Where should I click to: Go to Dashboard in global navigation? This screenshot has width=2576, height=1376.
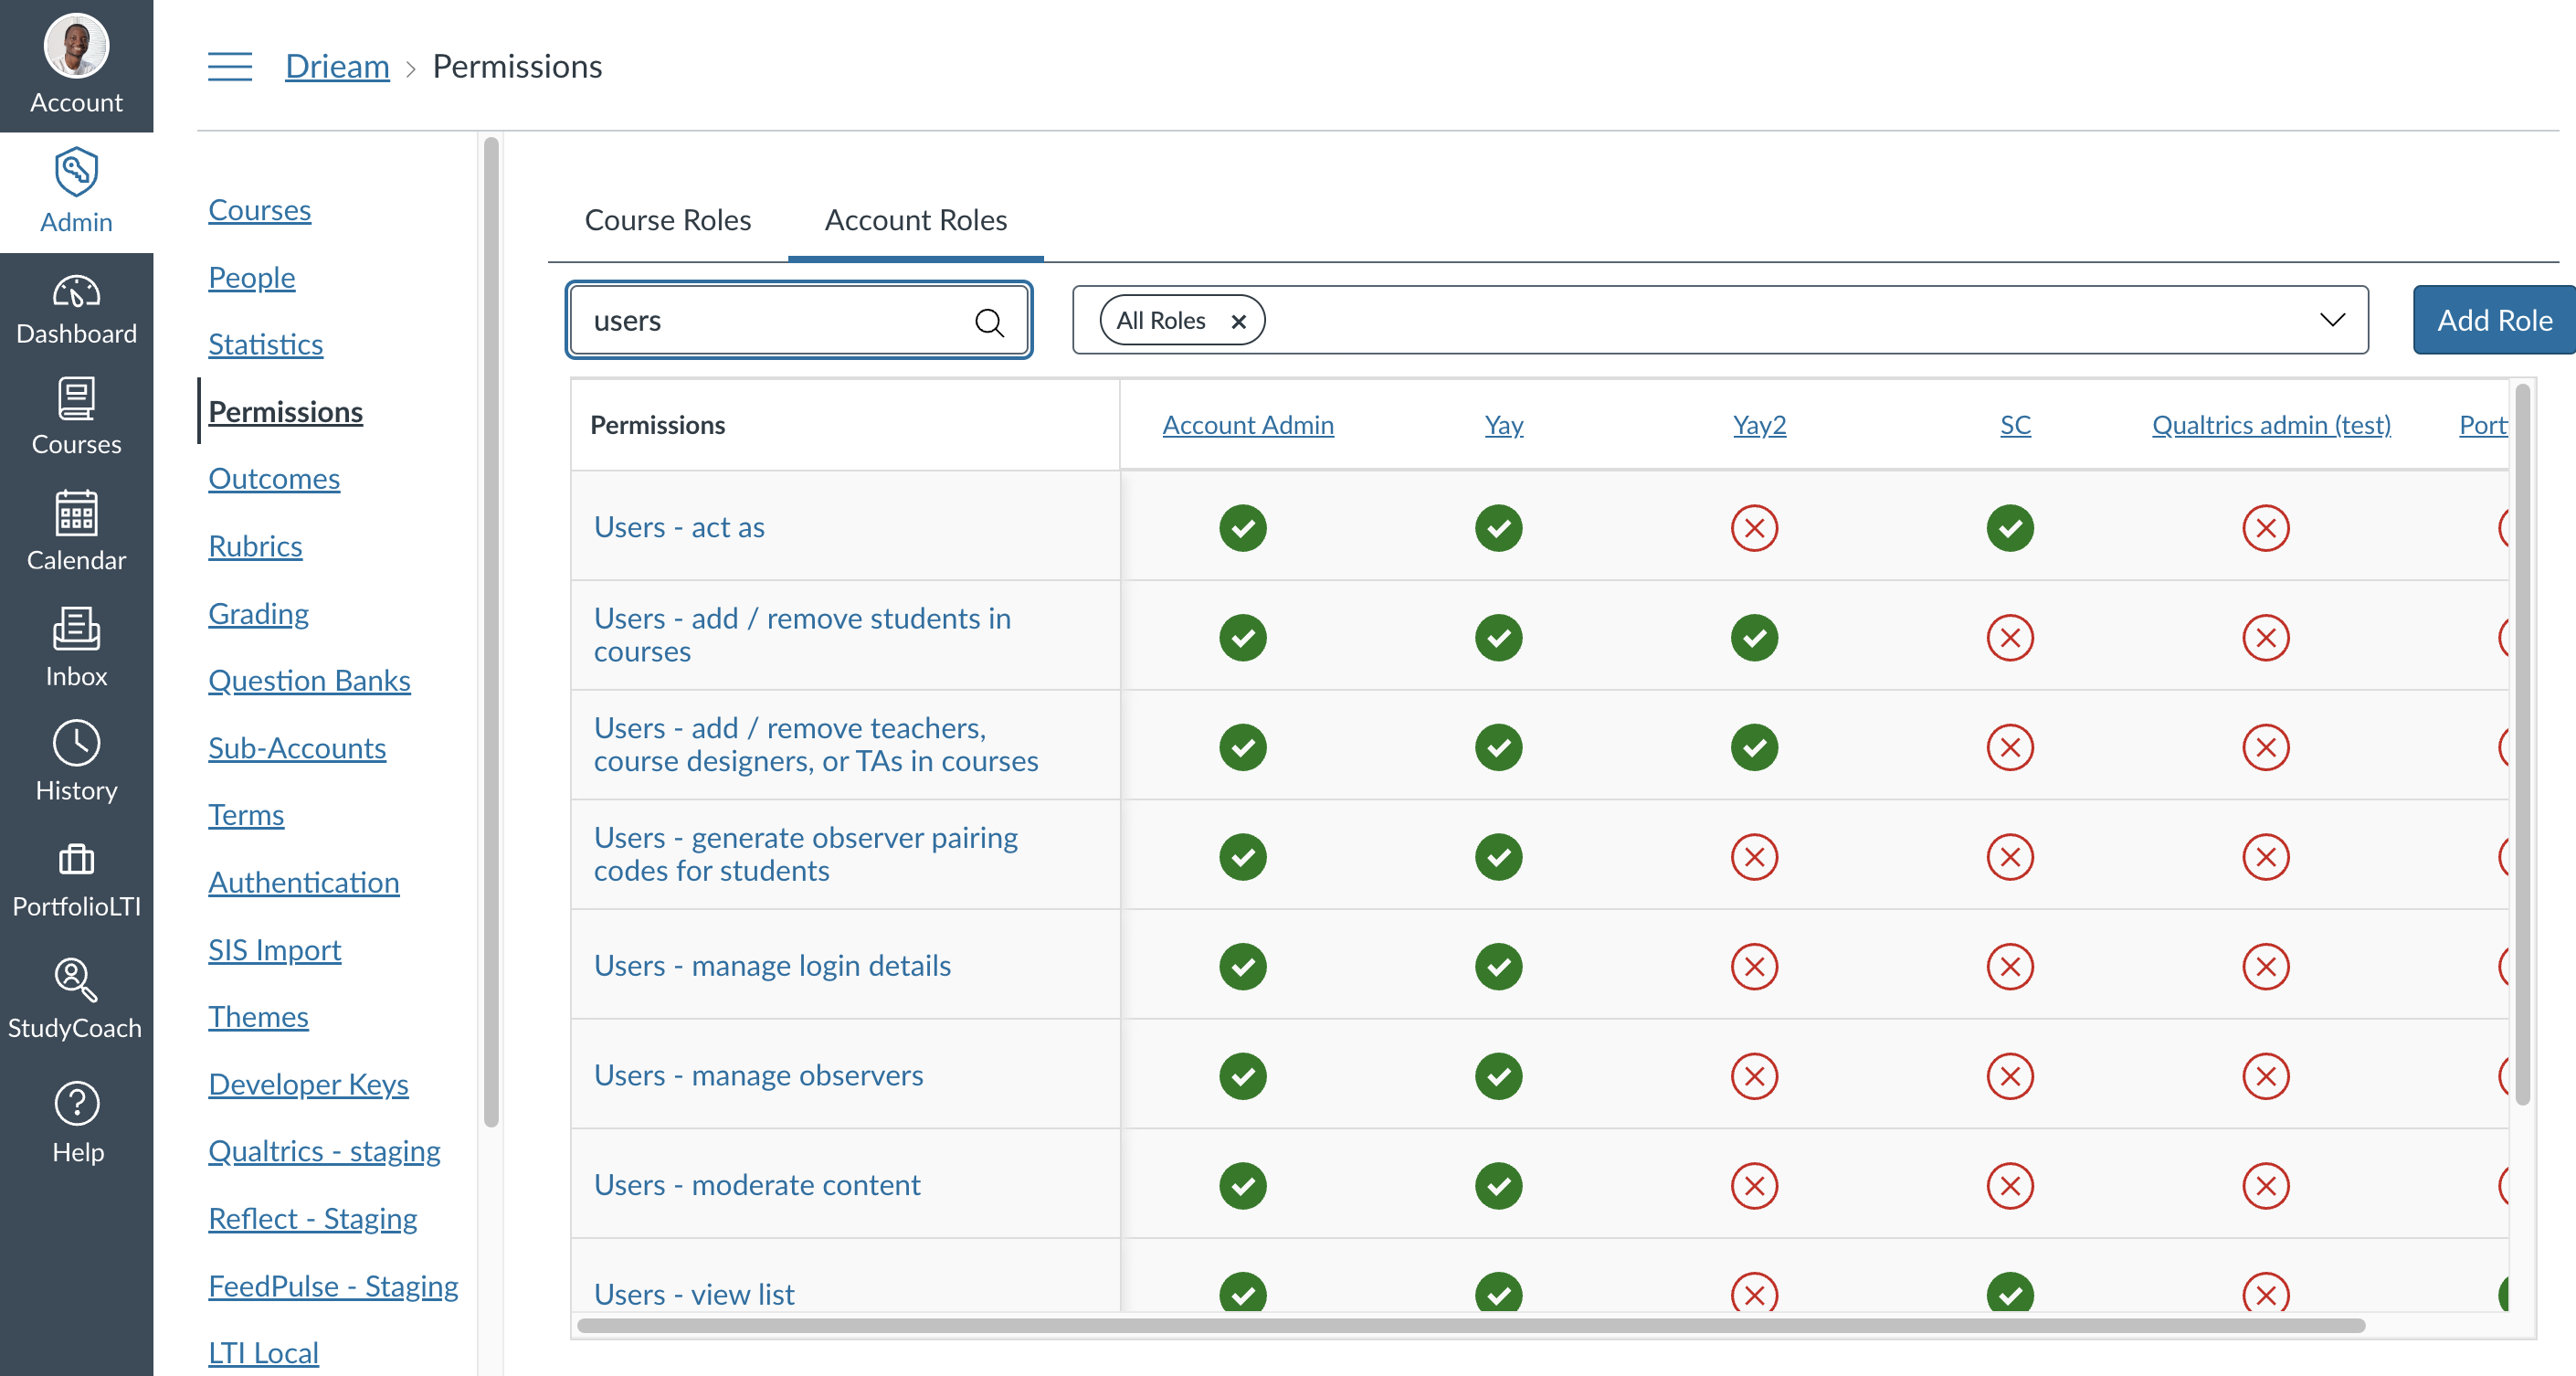pyautogui.click(x=76, y=311)
